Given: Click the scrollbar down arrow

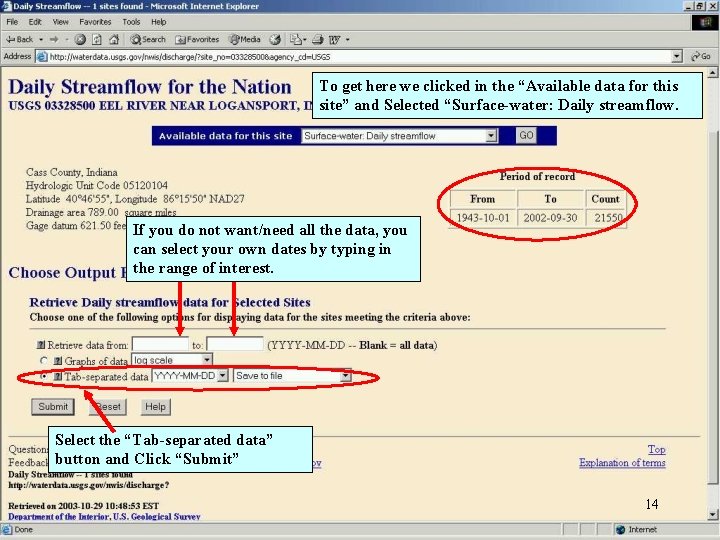Looking at the screenshot, I should click(x=712, y=514).
